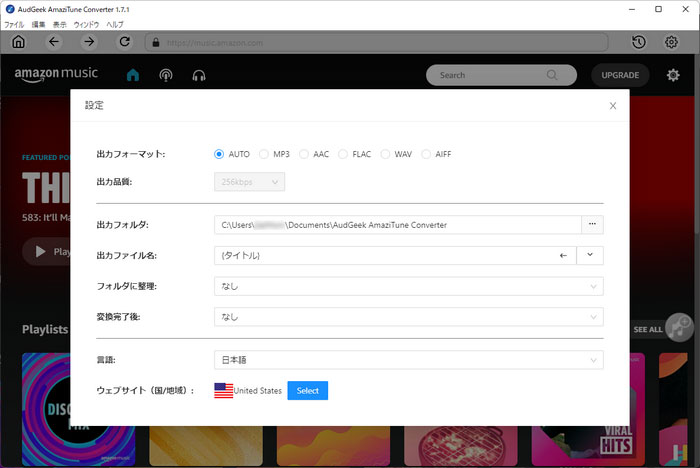The image size is (700, 468).
Task: Click the Play button on featured podcast
Action: (x=47, y=251)
